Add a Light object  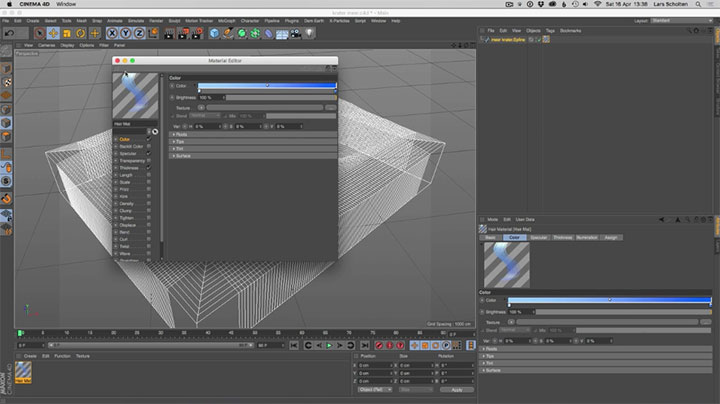tap(309, 33)
